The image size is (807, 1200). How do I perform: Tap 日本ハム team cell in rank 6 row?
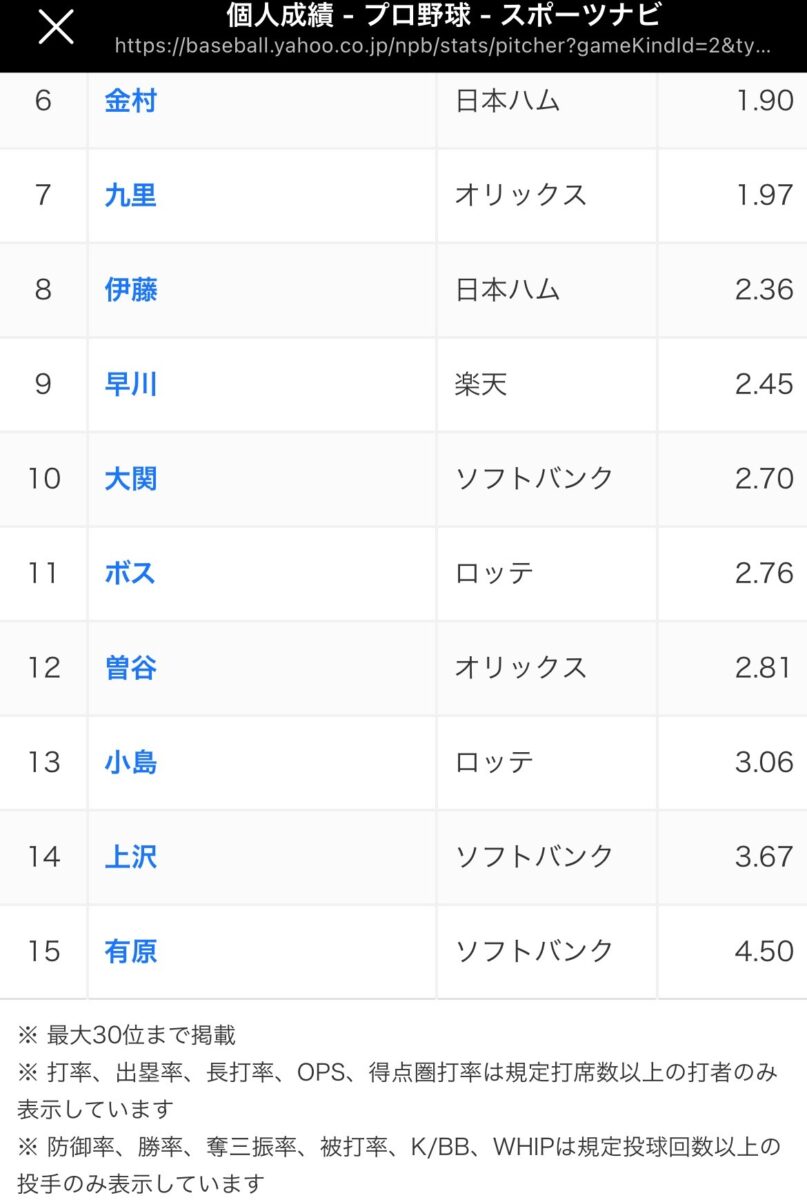pos(507,101)
